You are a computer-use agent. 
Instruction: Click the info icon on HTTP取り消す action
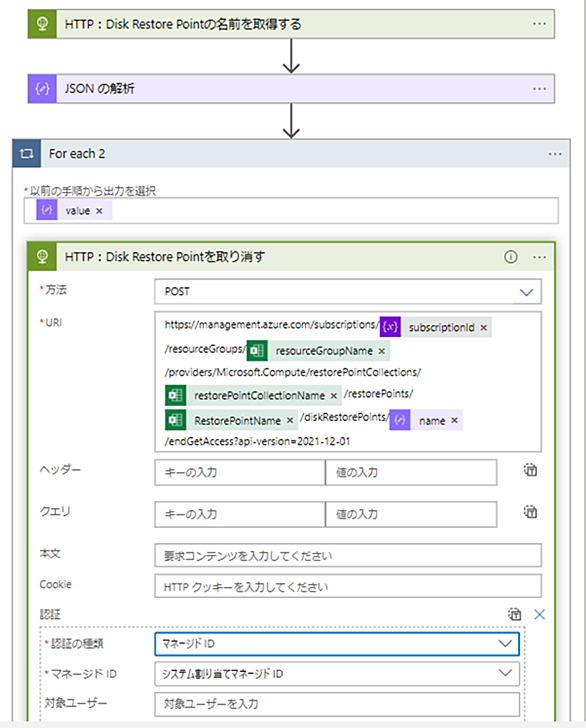pos(510,257)
